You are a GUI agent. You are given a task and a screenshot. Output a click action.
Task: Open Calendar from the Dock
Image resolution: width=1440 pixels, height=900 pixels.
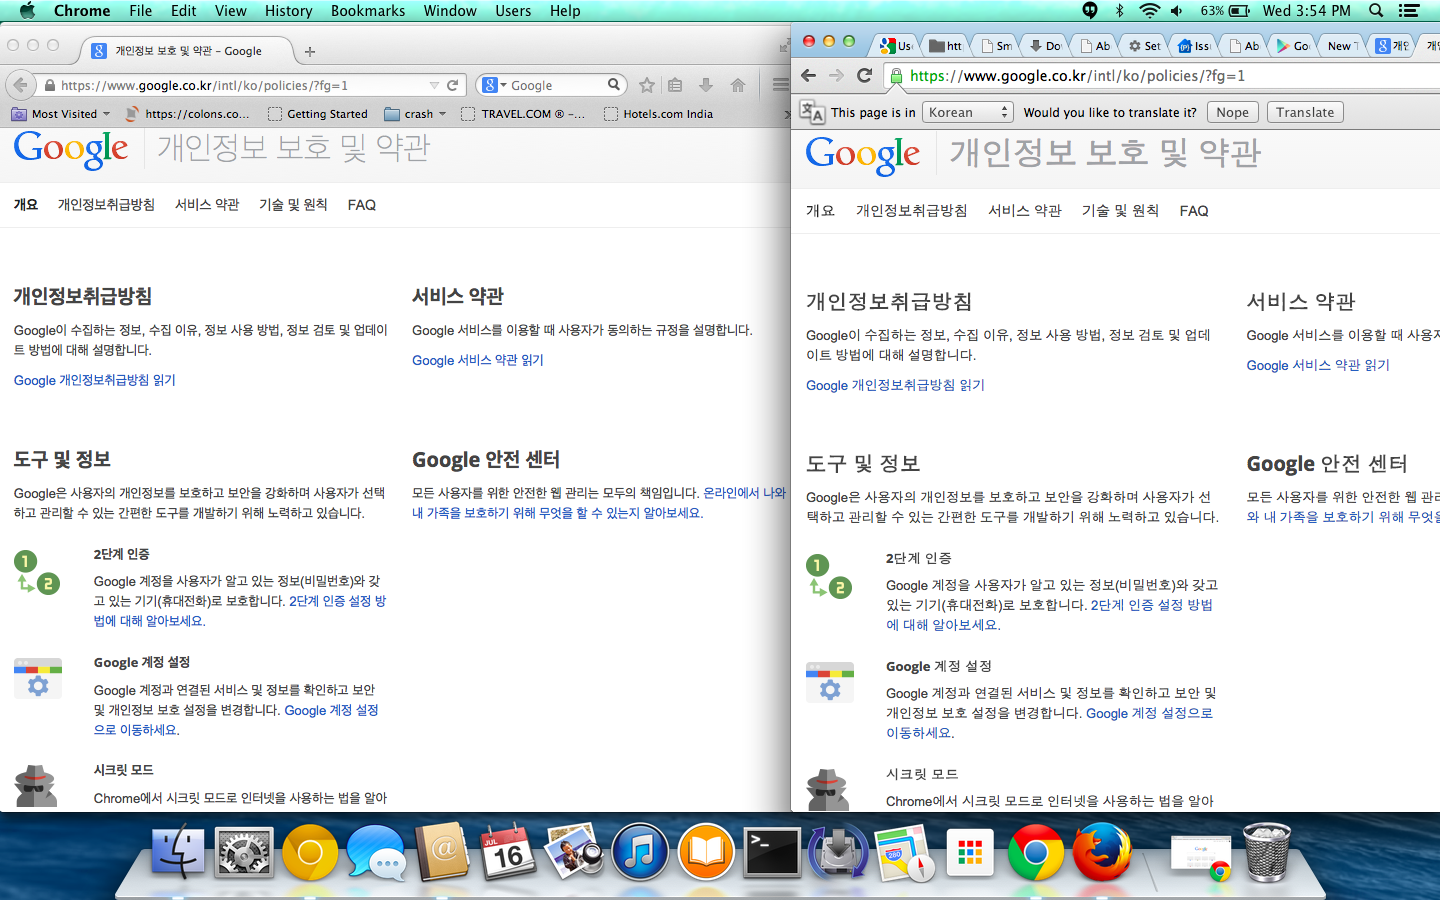pyautogui.click(x=508, y=853)
